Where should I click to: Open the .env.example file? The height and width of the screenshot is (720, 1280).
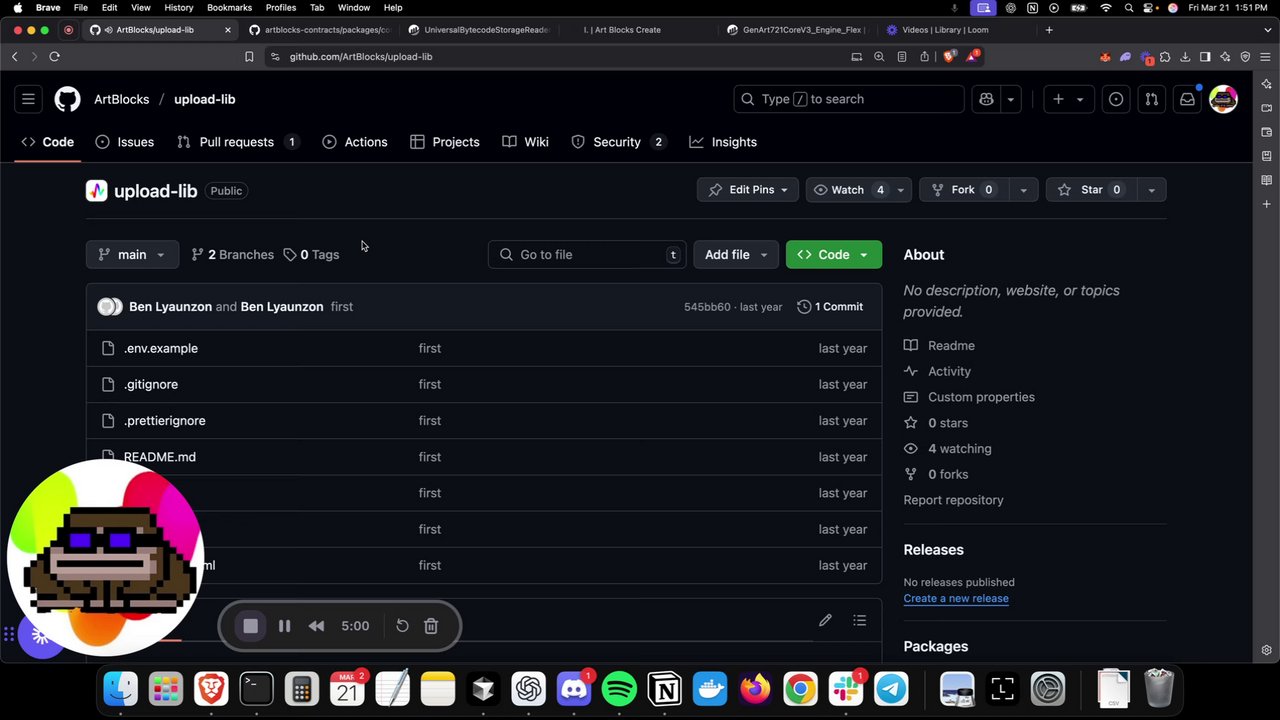[161, 348]
